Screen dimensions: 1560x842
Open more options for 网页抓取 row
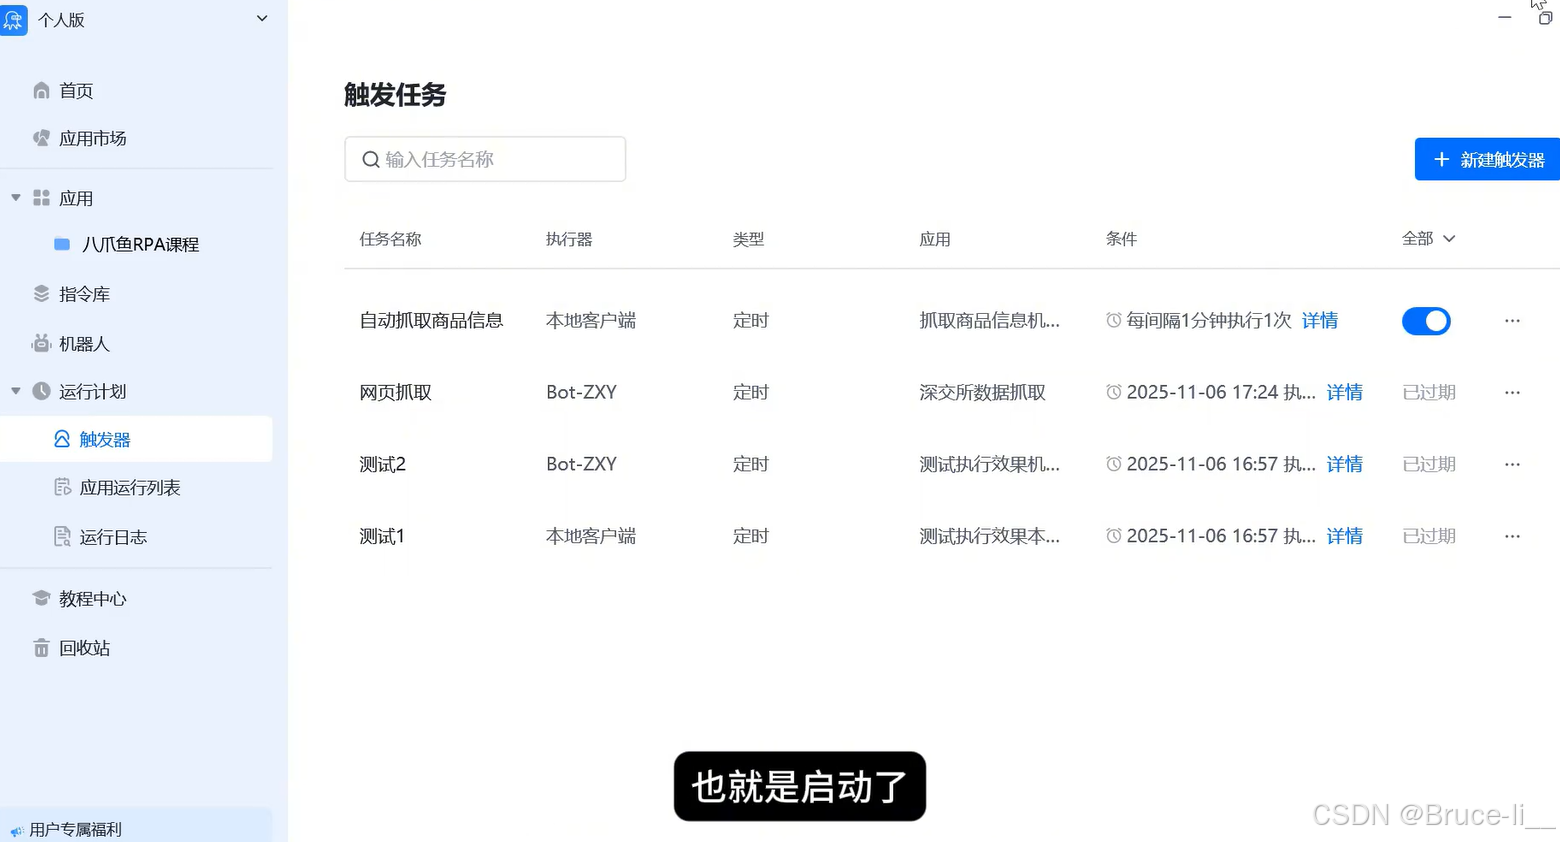(x=1512, y=393)
